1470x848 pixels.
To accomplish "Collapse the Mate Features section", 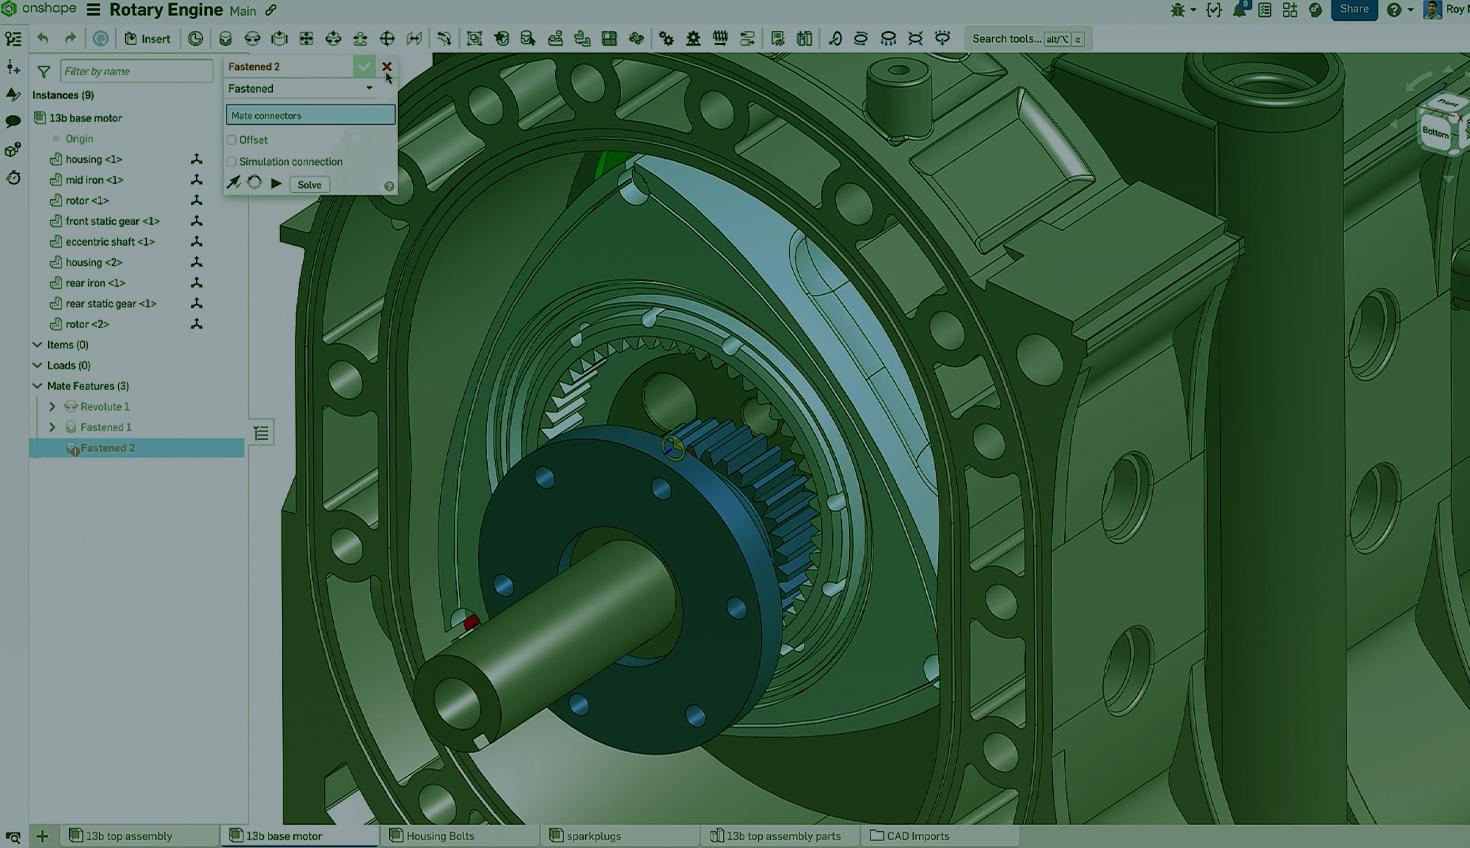I will pos(37,386).
